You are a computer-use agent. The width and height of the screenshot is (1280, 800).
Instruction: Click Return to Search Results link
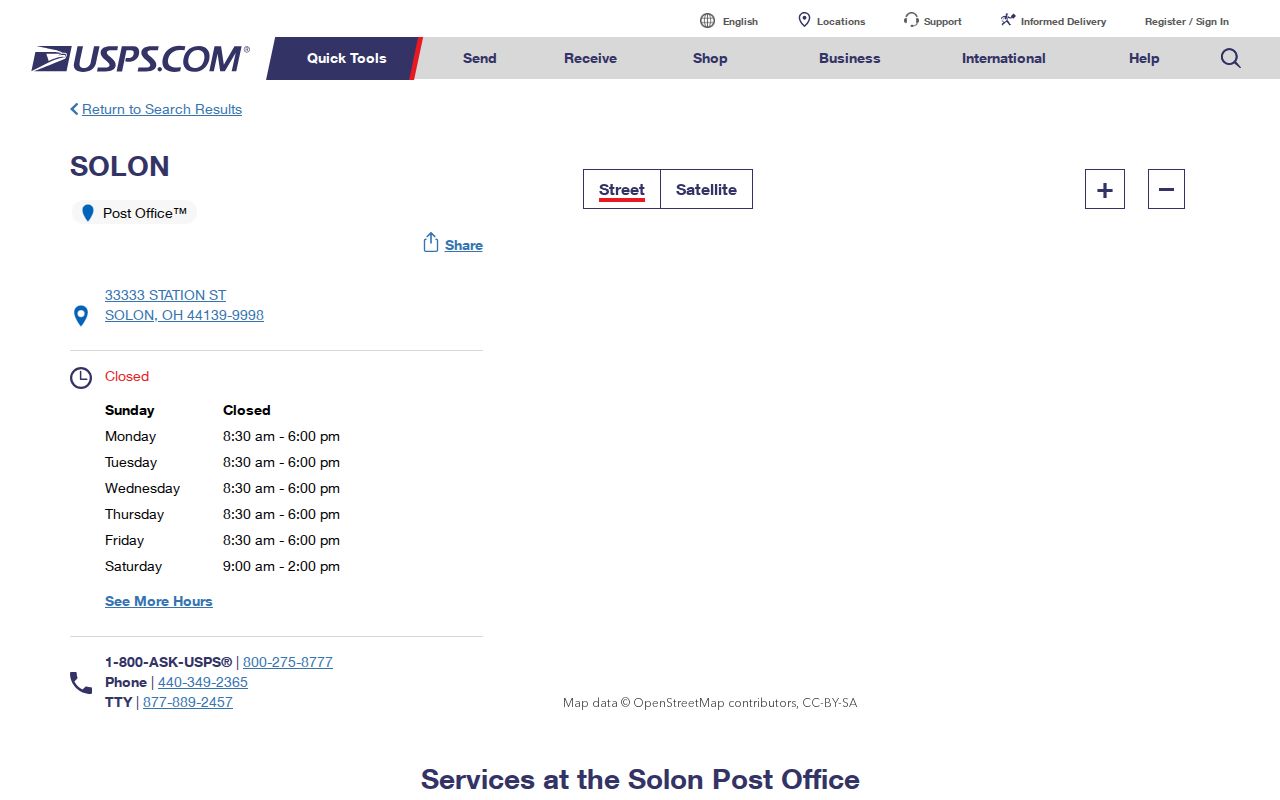point(162,109)
